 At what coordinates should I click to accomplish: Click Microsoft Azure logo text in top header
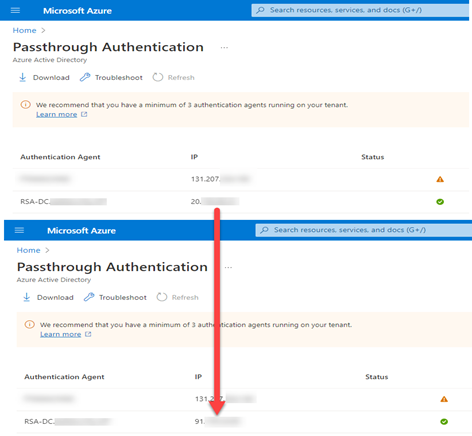77,11
